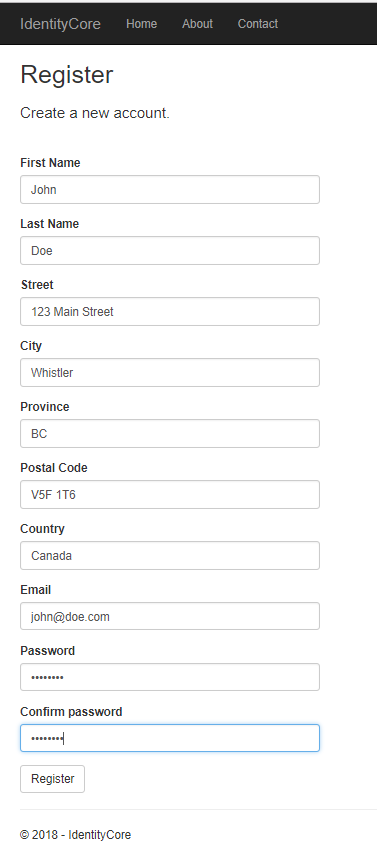Click the Postal Code label text
377x862 pixels.
point(54,468)
